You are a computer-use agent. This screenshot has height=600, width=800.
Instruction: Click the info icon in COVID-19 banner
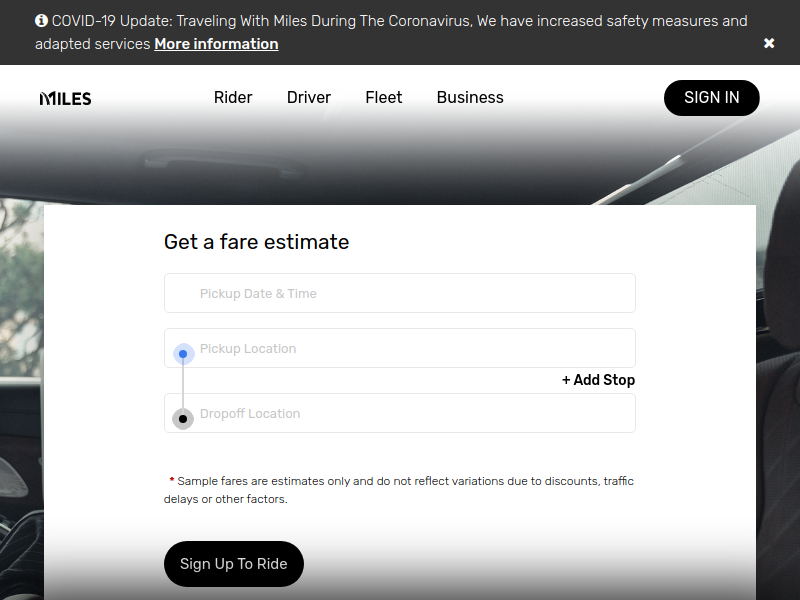pyautogui.click(x=41, y=20)
